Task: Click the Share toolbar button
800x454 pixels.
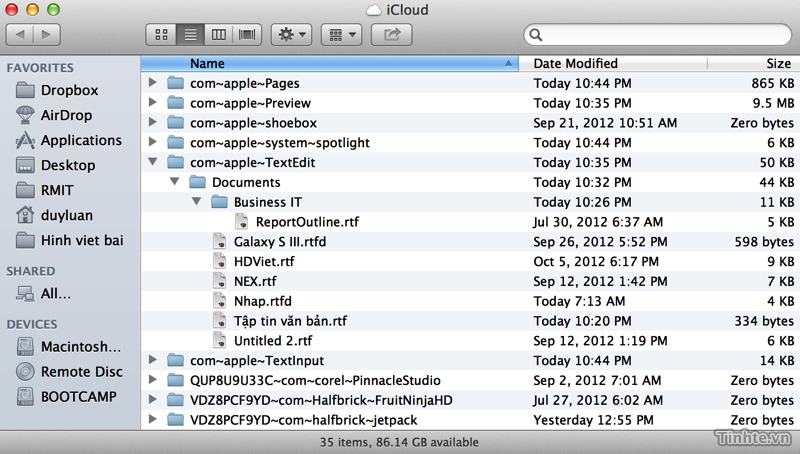Action: tap(391, 35)
